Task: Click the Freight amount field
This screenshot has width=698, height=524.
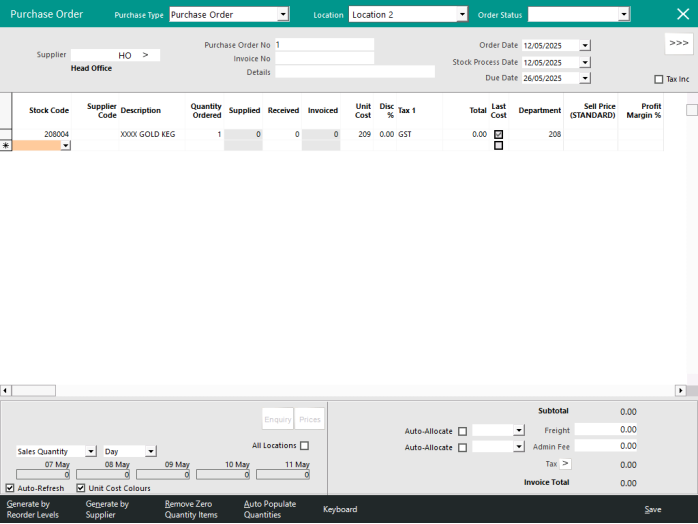Action: point(606,429)
